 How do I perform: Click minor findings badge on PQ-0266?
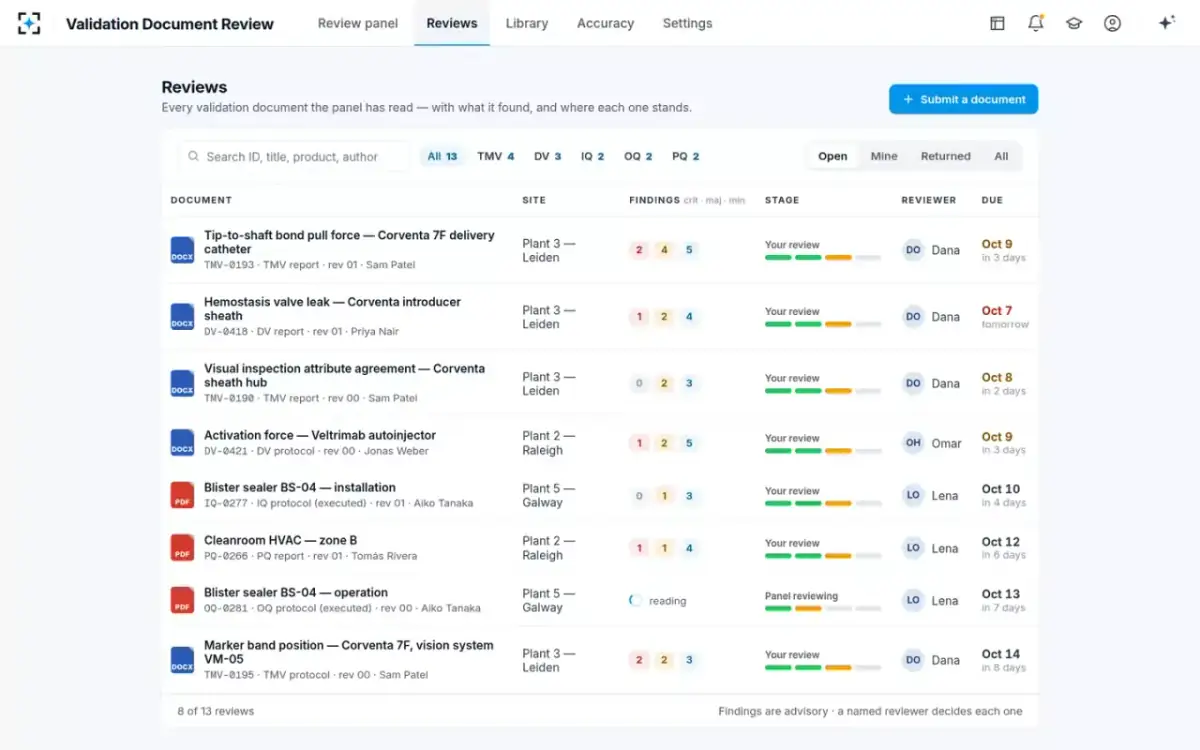(x=689, y=548)
